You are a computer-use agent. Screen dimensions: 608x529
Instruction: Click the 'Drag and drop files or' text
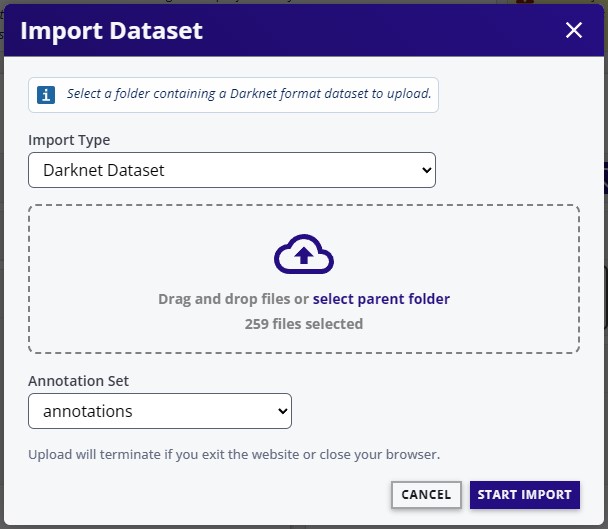coord(233,299)
